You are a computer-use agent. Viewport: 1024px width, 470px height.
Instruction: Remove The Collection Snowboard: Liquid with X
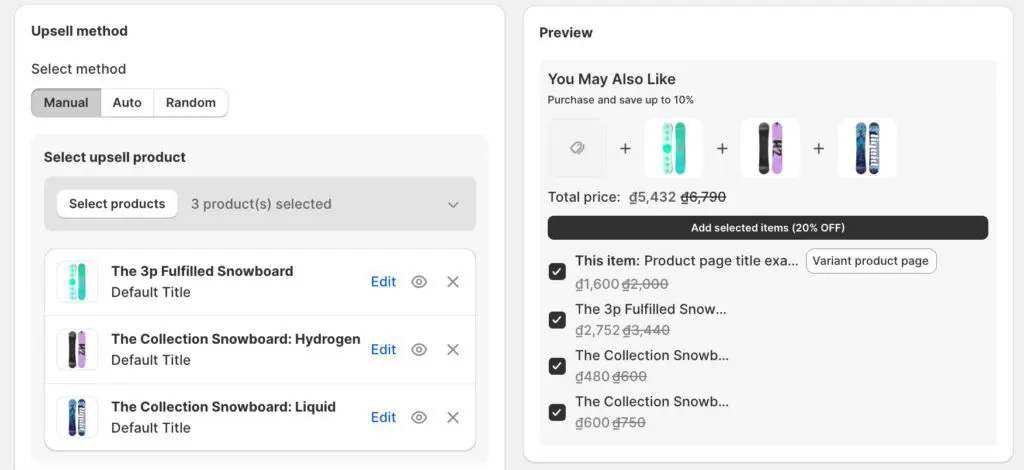pos(453,418)
